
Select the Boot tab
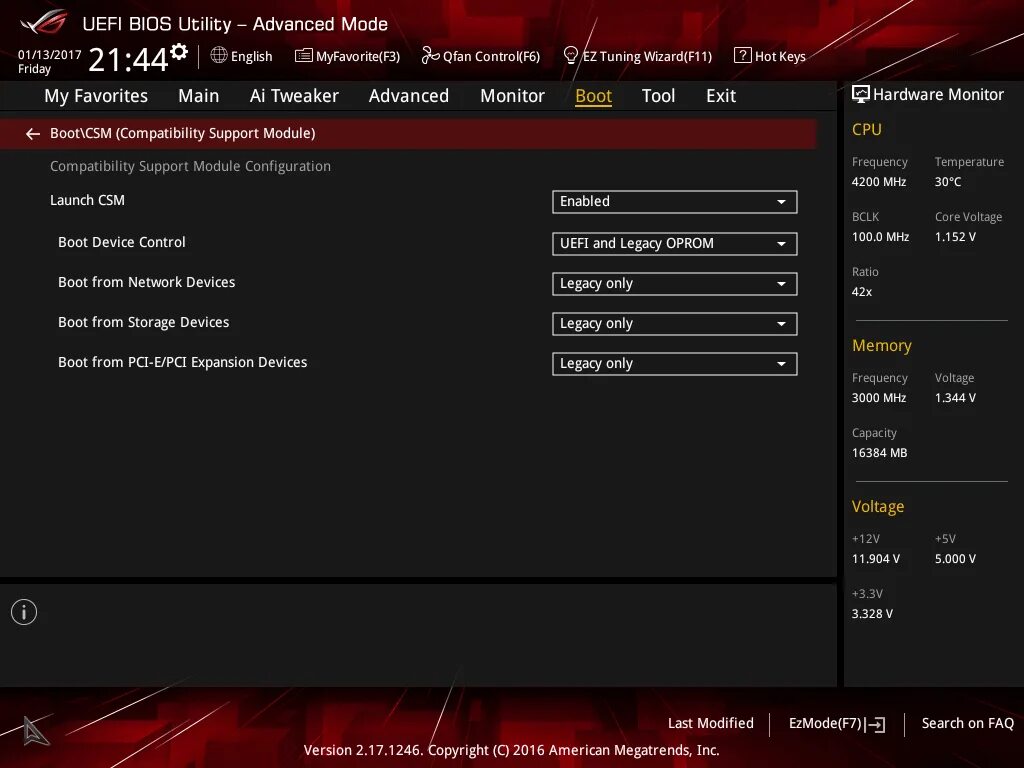point(593,96)
